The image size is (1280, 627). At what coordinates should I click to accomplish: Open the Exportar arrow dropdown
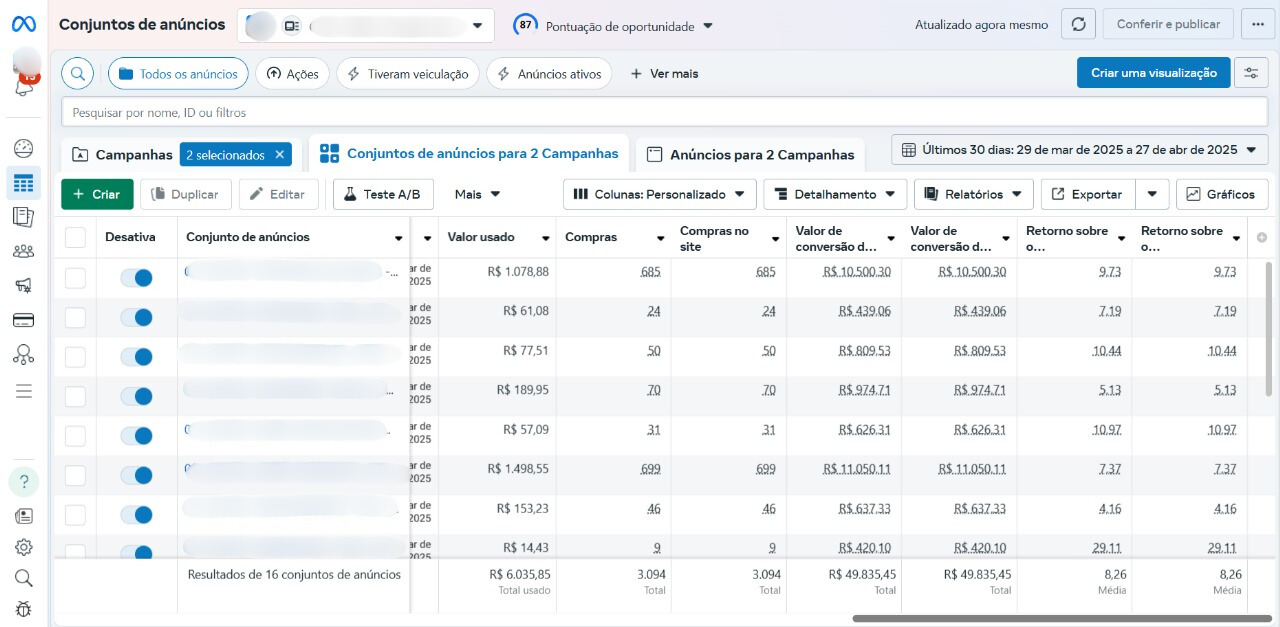1153,194
